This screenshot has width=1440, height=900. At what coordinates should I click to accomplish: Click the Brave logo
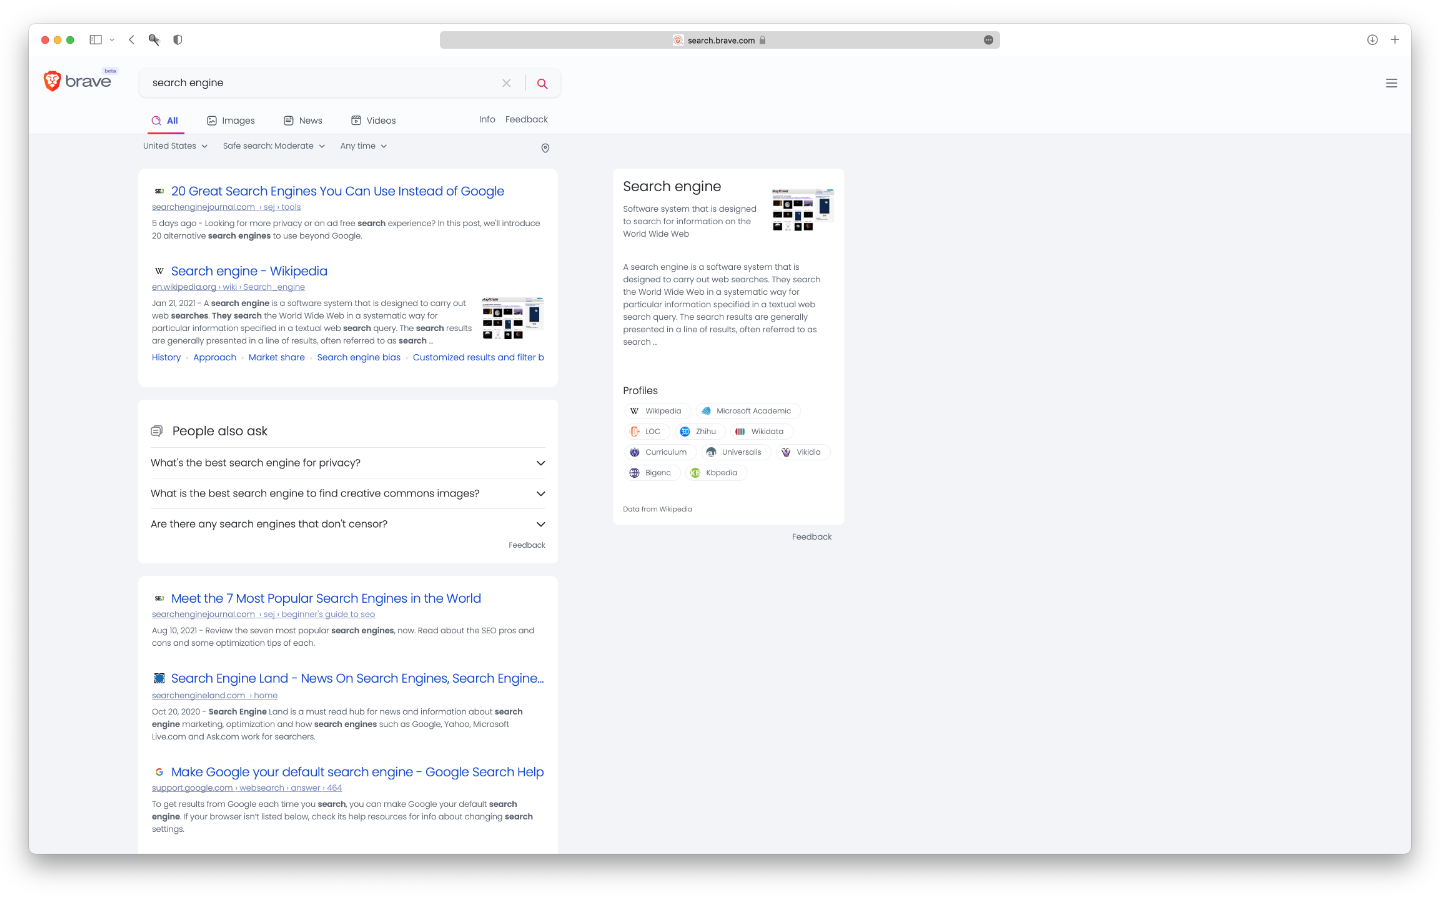[77, 81]
